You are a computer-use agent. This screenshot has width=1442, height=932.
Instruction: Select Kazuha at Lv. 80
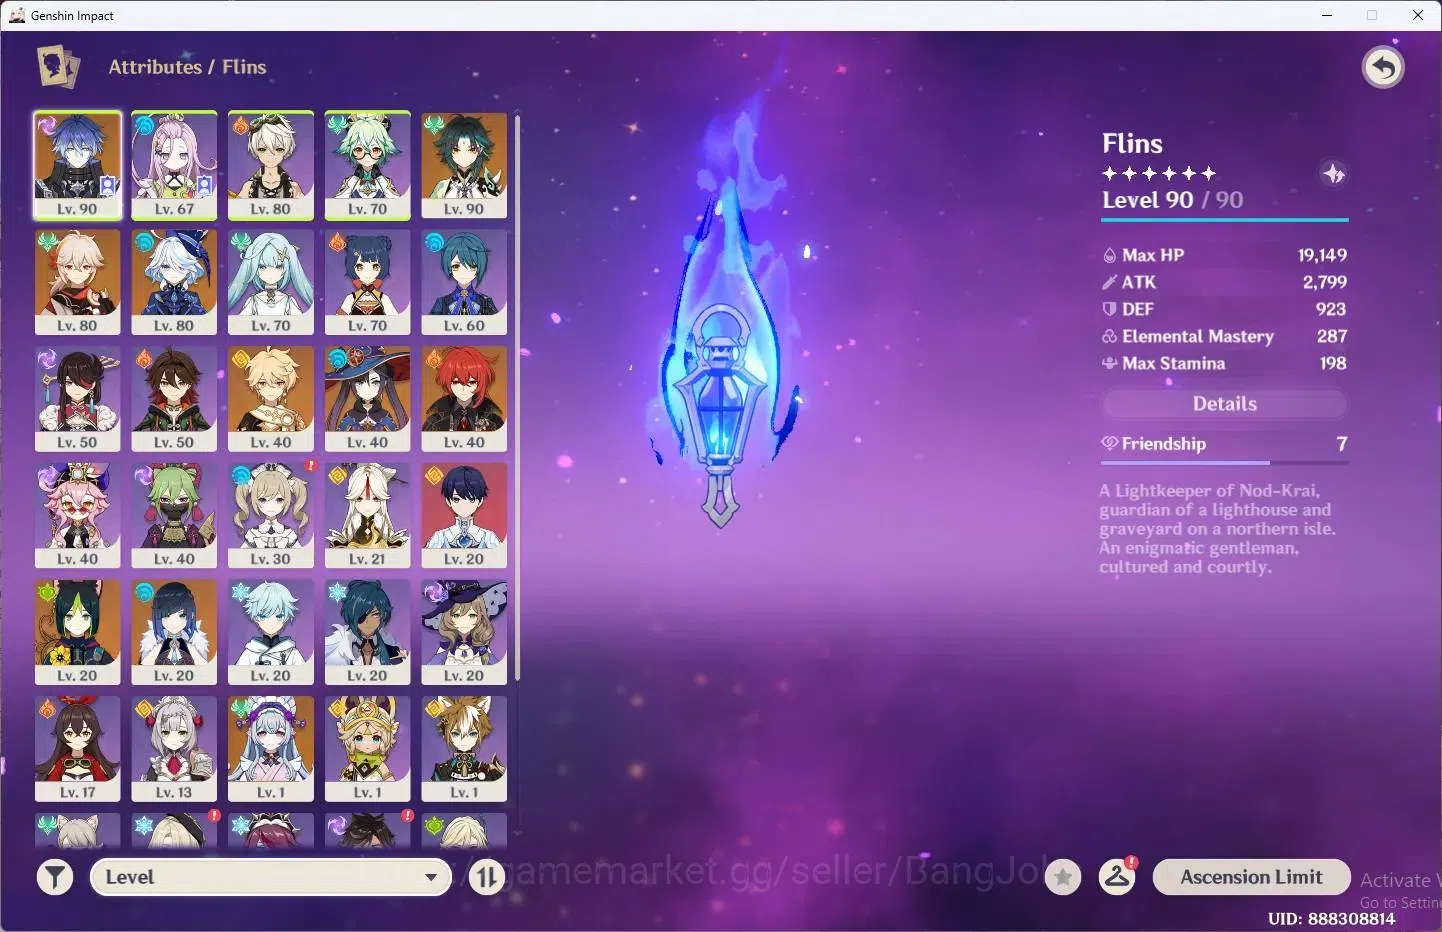(x=77, y=282)
